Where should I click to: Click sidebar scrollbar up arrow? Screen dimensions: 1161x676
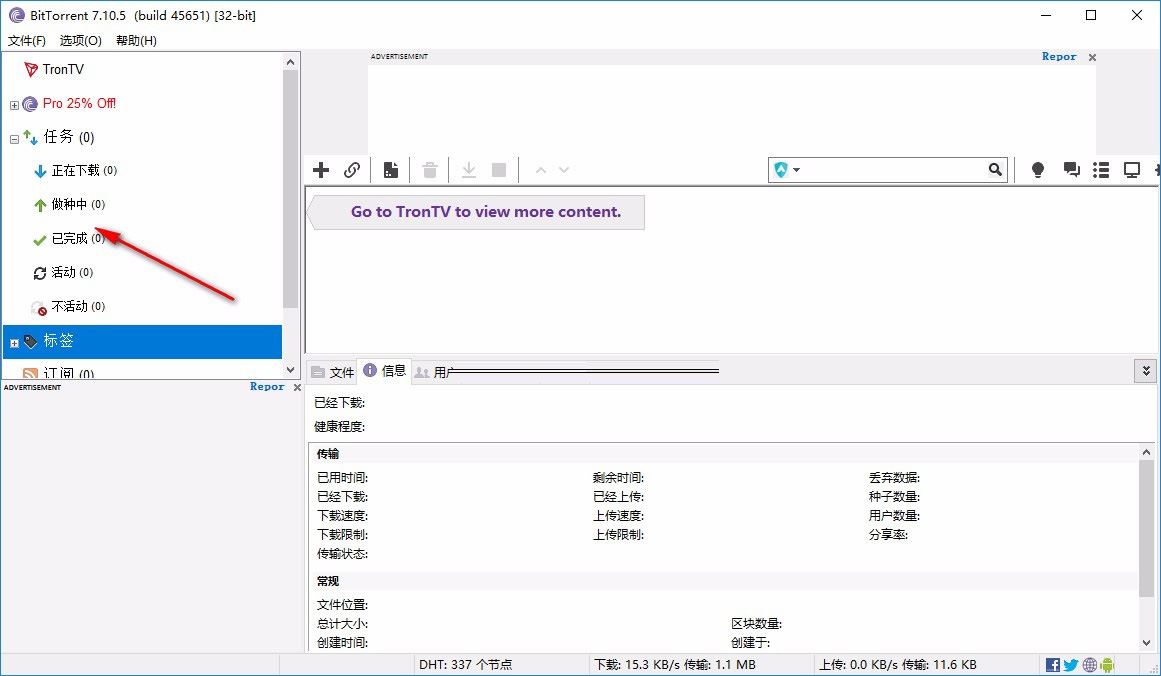290,62
